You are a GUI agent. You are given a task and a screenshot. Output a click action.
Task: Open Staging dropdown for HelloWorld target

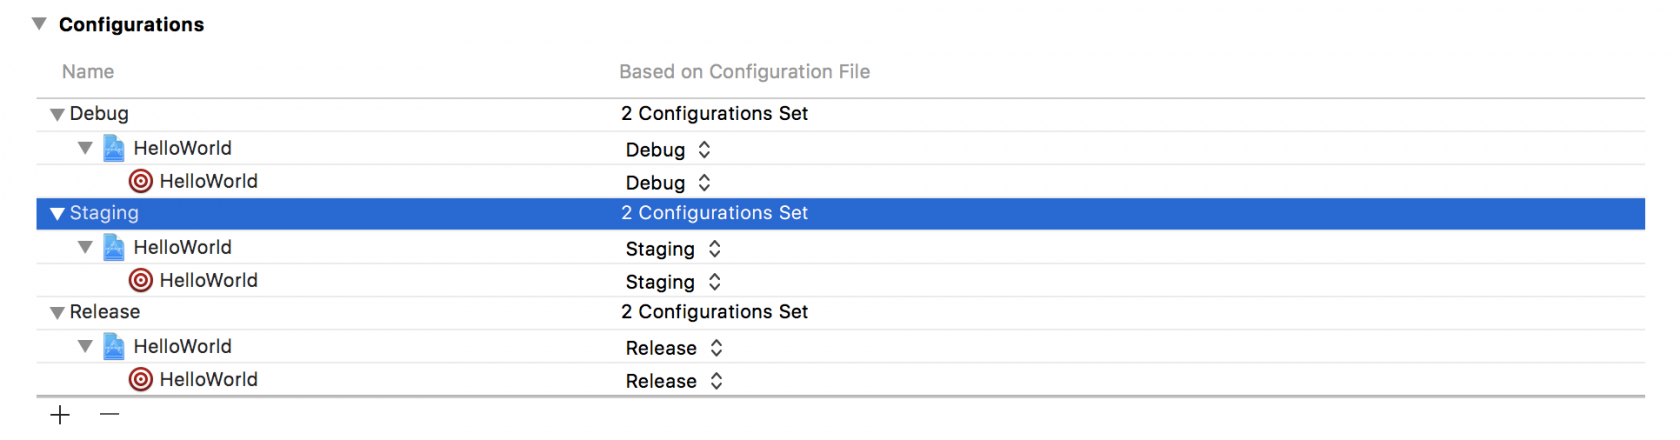point(673,282)
